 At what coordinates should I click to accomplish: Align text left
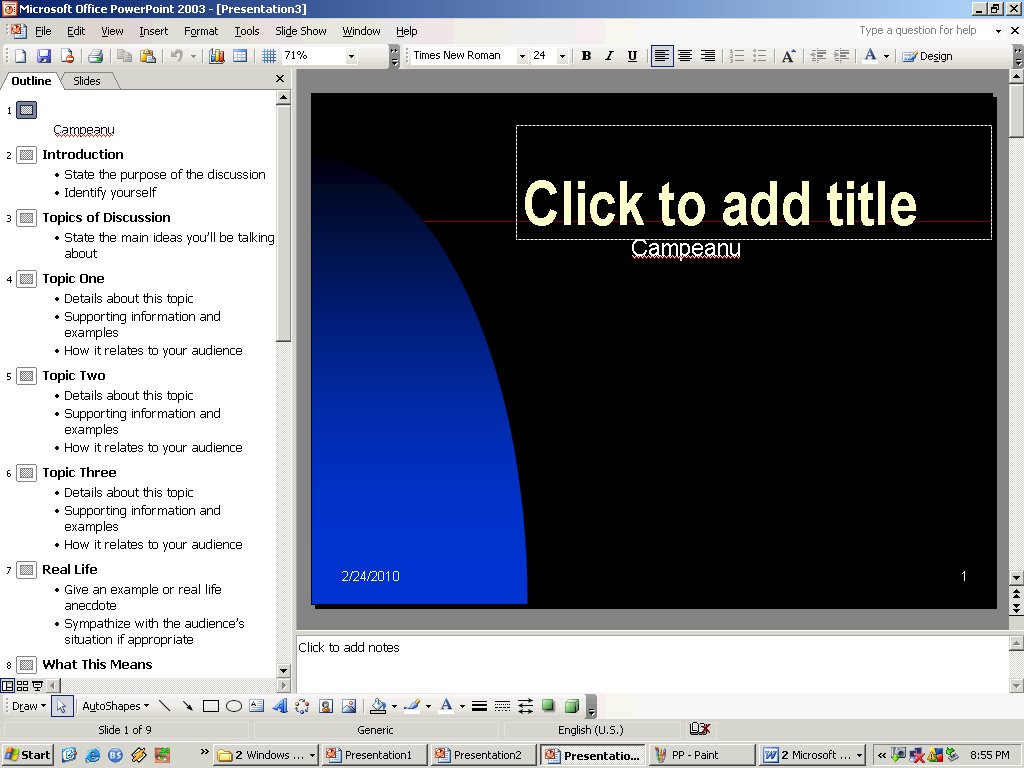coord(662,56)
